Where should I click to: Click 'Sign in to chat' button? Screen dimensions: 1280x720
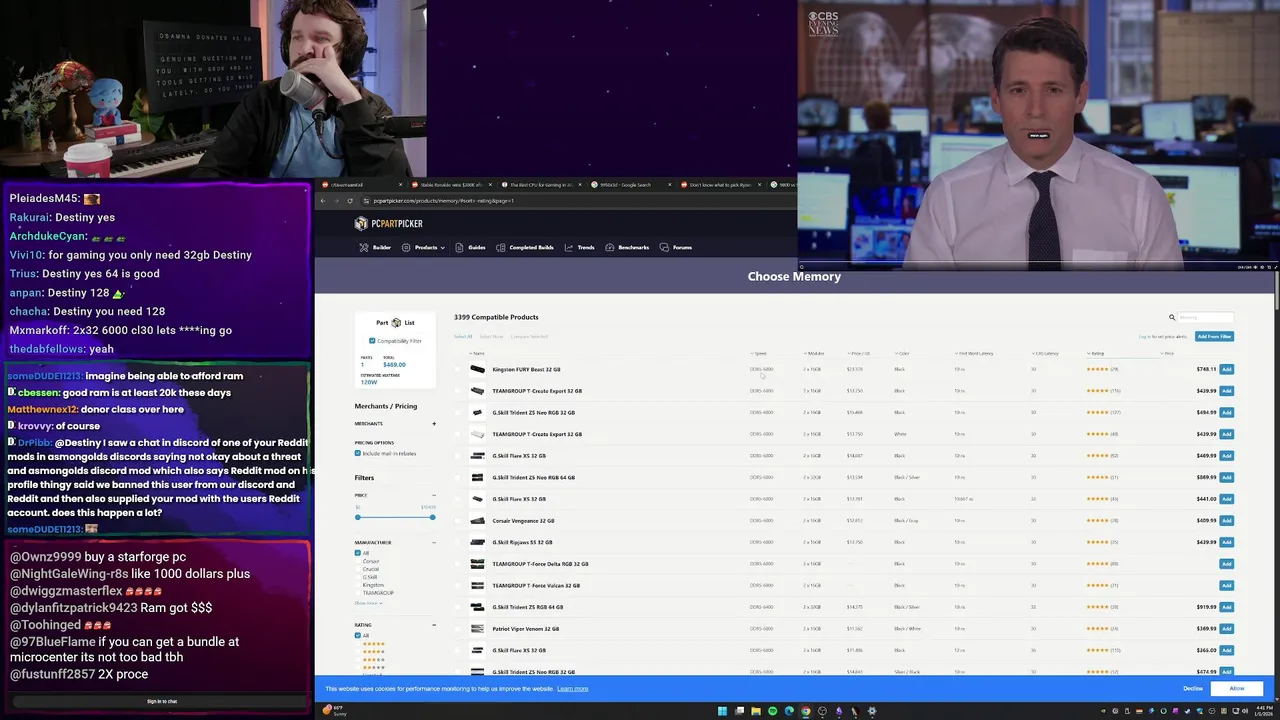tap(162, 701)
